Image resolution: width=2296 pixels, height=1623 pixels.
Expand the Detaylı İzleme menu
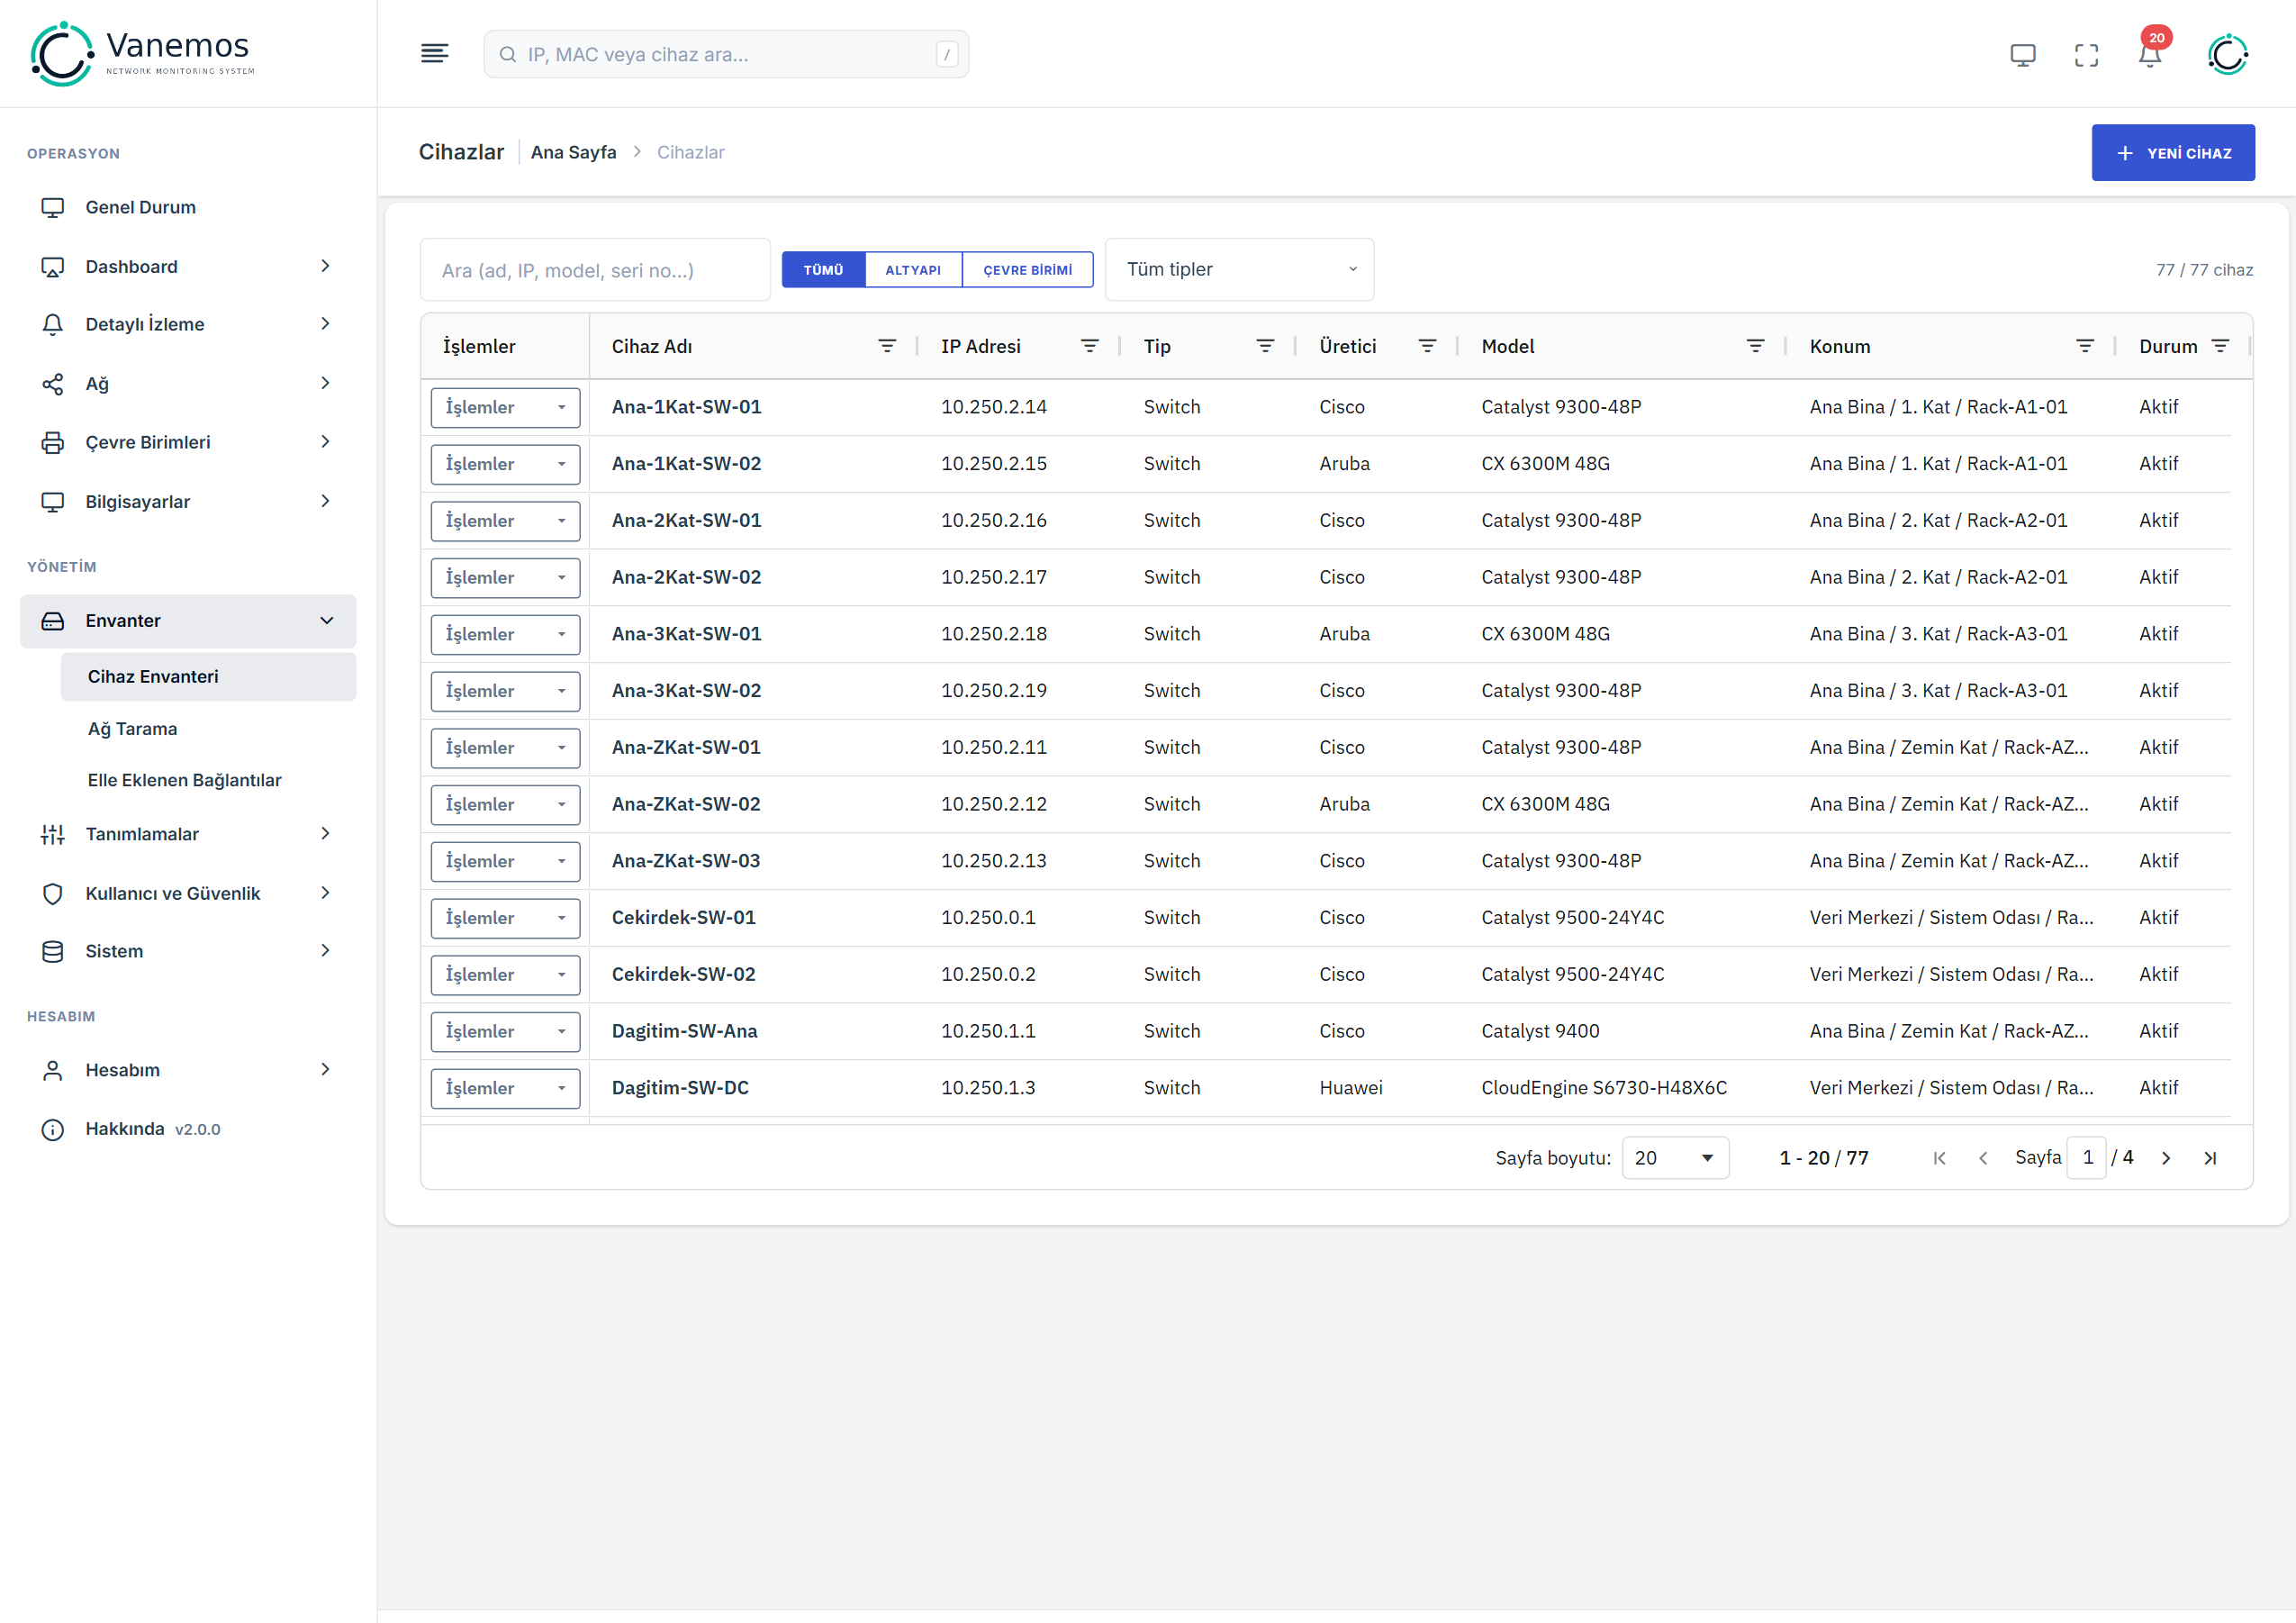coord(188,324)
